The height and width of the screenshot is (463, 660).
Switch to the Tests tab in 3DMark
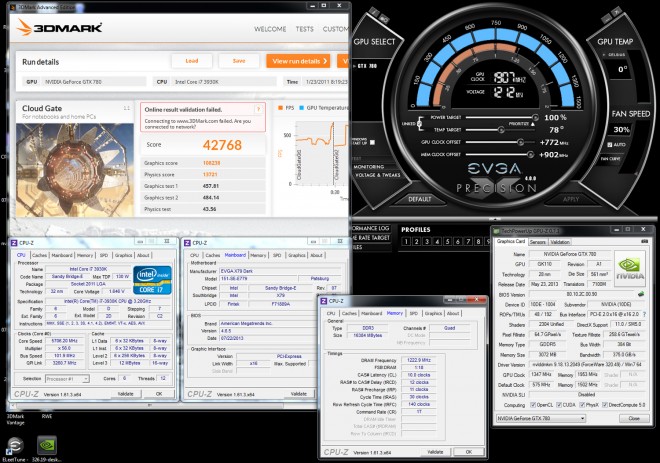(x=304, y=29)
